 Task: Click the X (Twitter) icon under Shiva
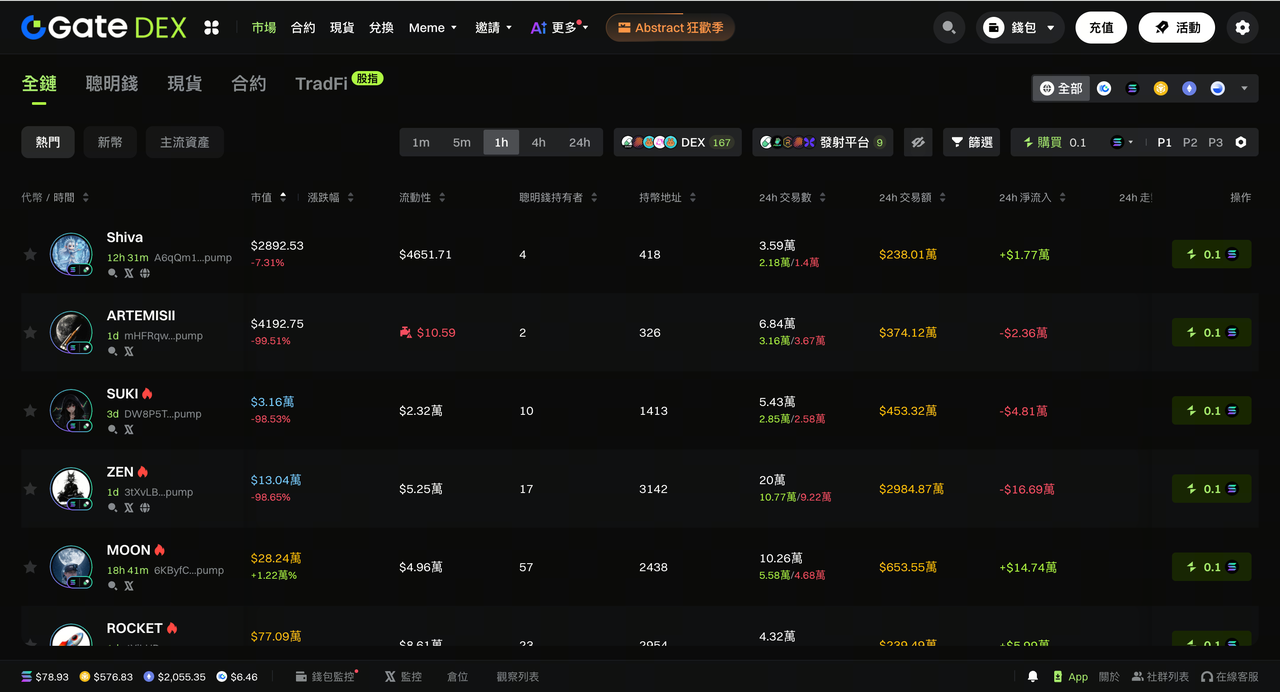click(128, 273)
